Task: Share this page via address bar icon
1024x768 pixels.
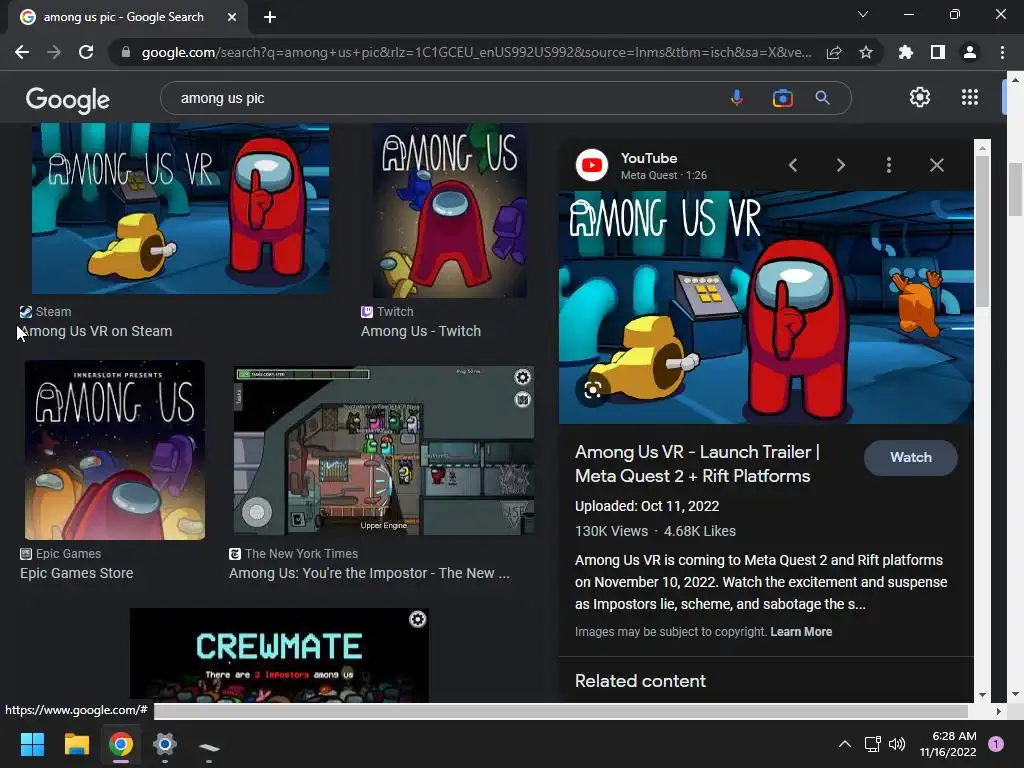Action: pos(834,52)
